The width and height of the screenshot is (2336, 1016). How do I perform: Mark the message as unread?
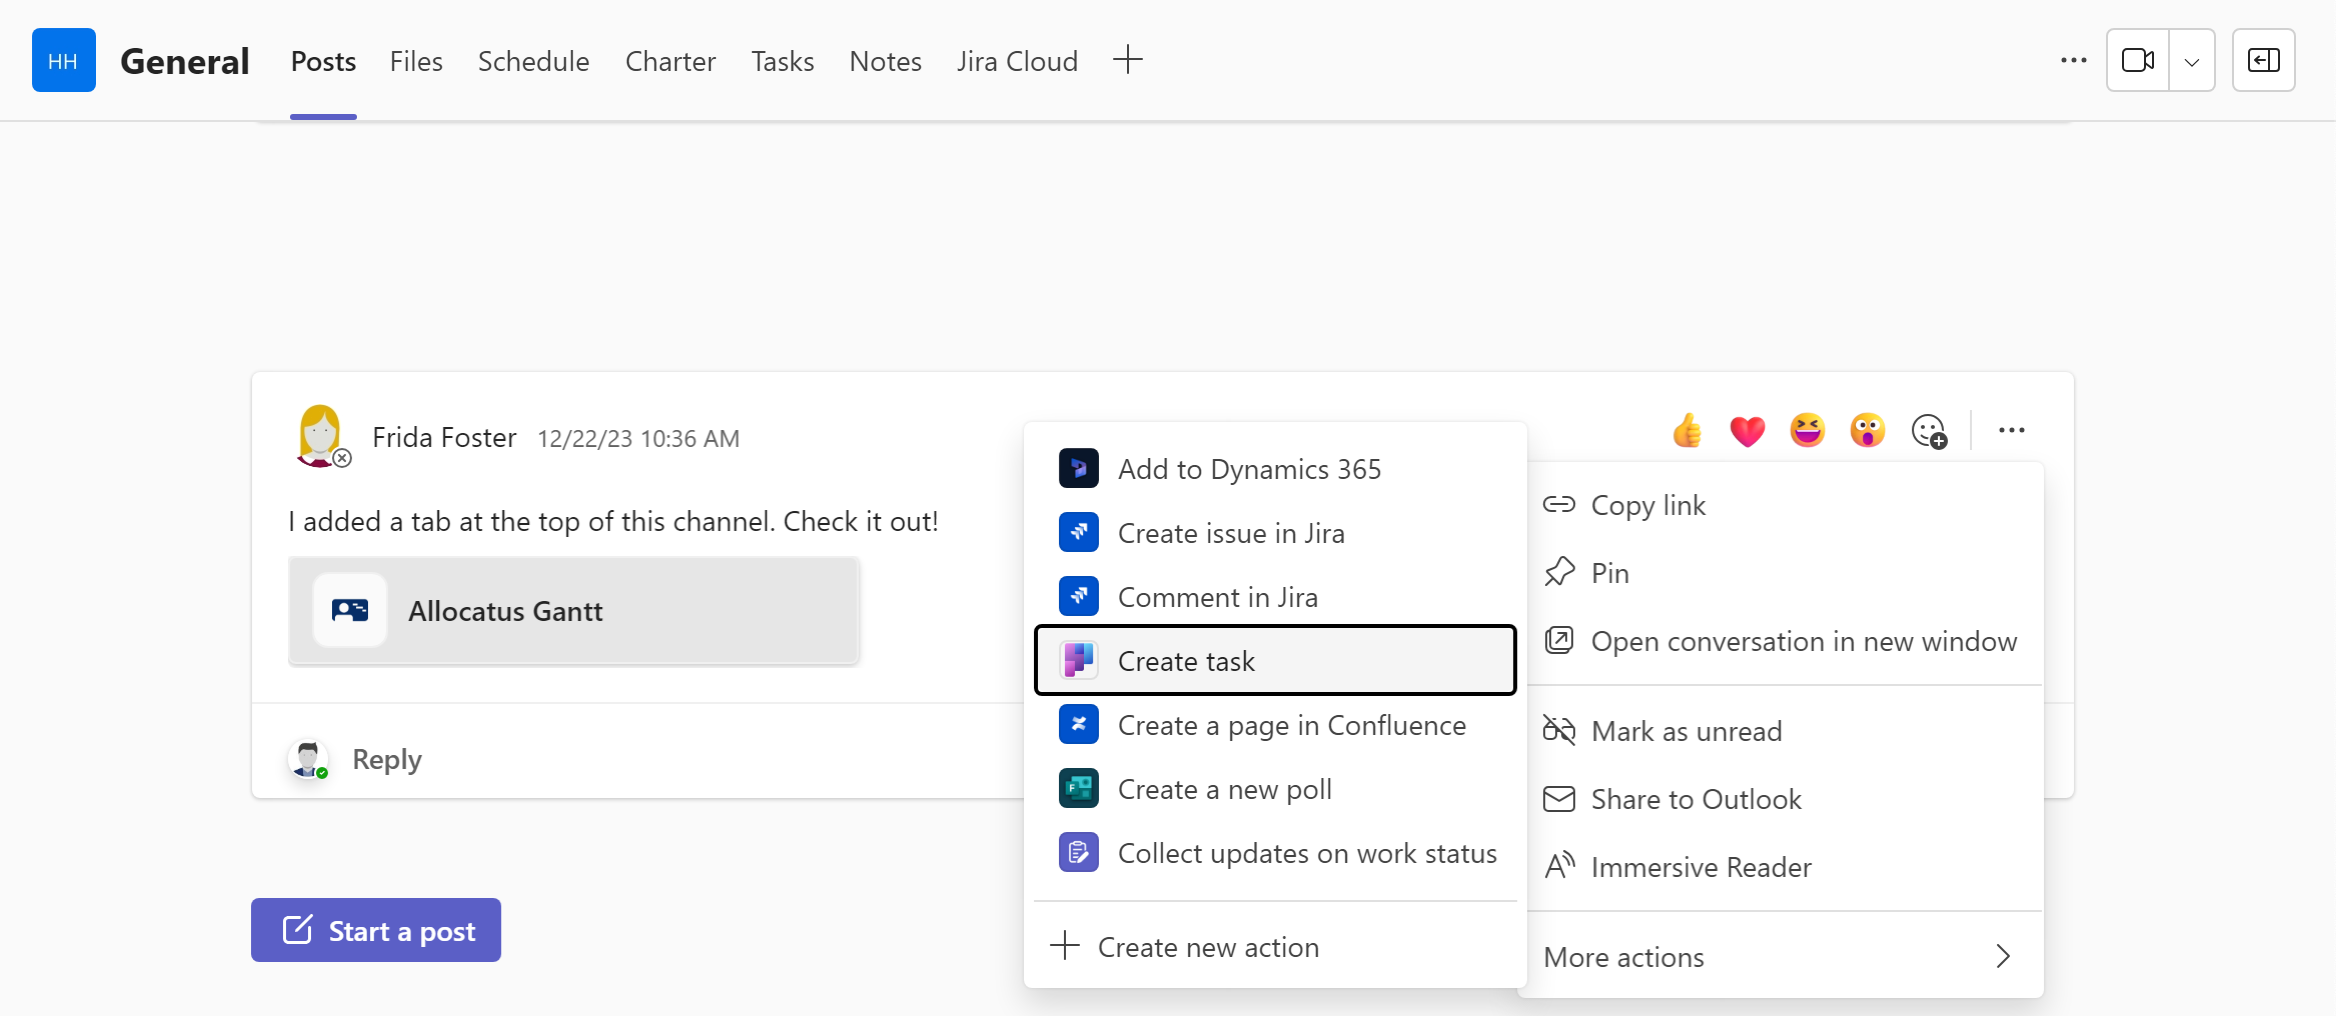point(1785,731)
